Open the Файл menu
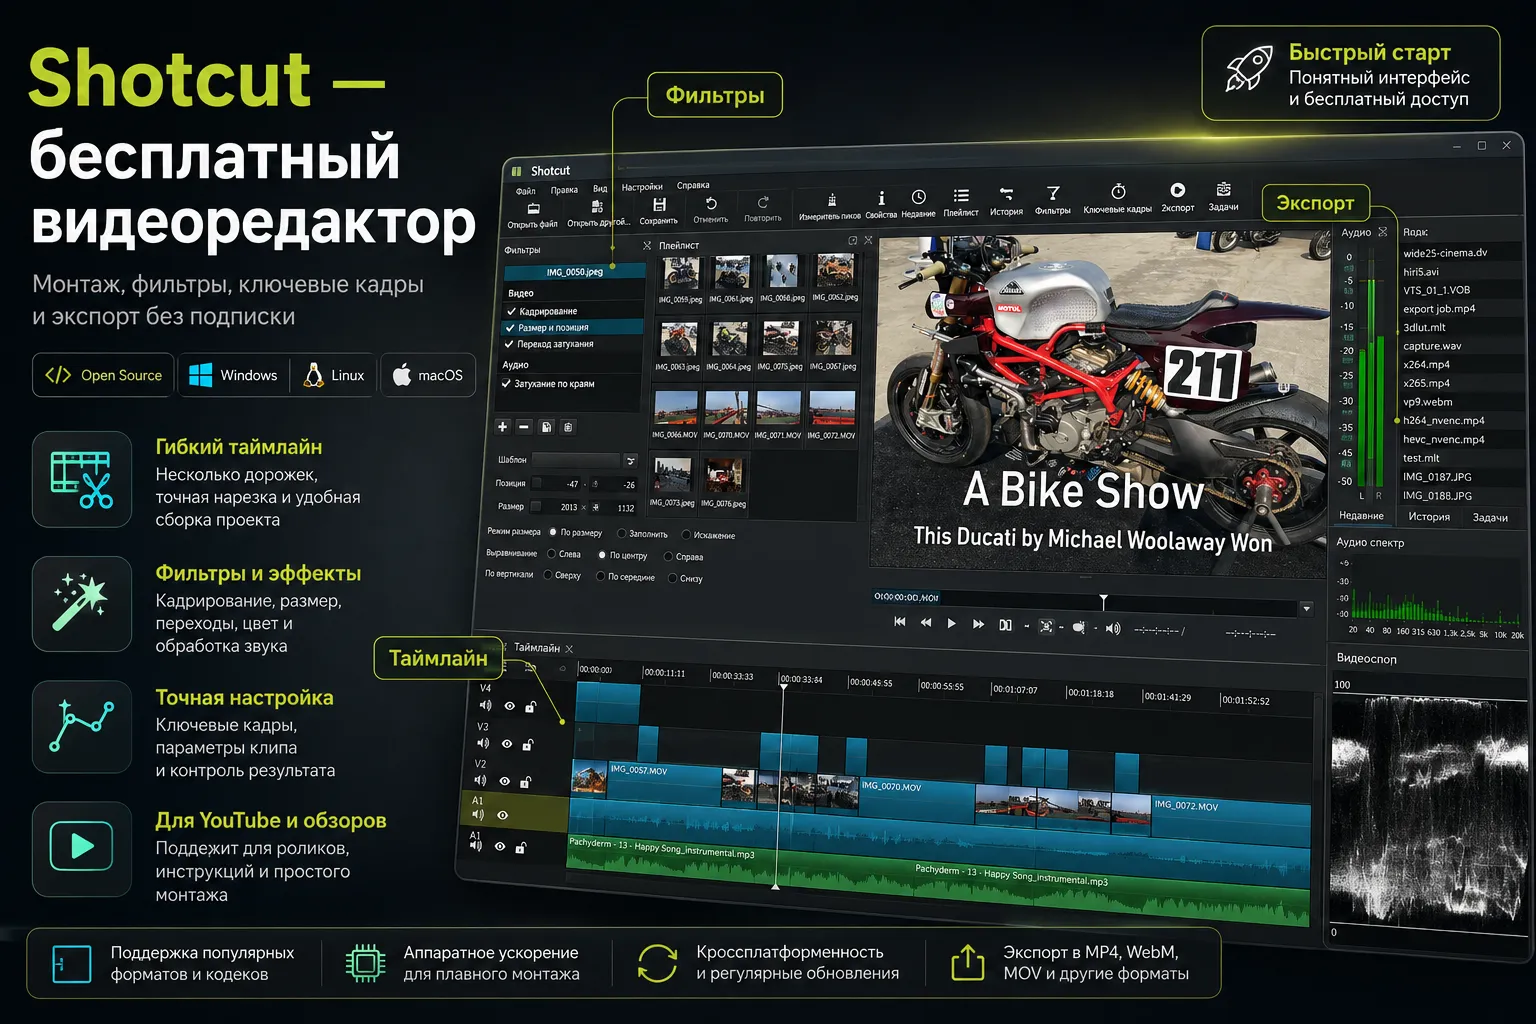1536x1024 pixels. 525,191
